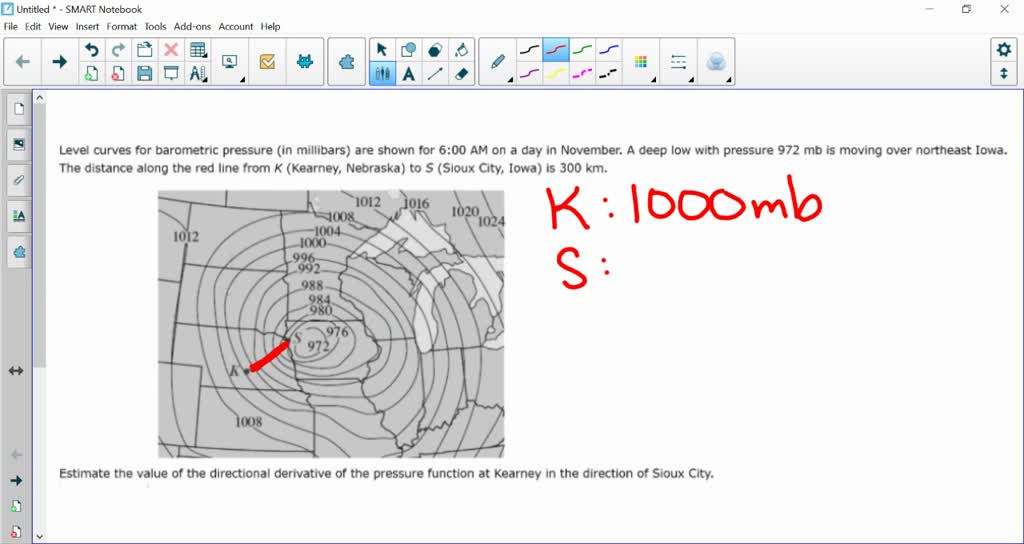The height and width of the screenshot is (544, 1024).
Task: Open the Insert menu
Action: (88, 27)
